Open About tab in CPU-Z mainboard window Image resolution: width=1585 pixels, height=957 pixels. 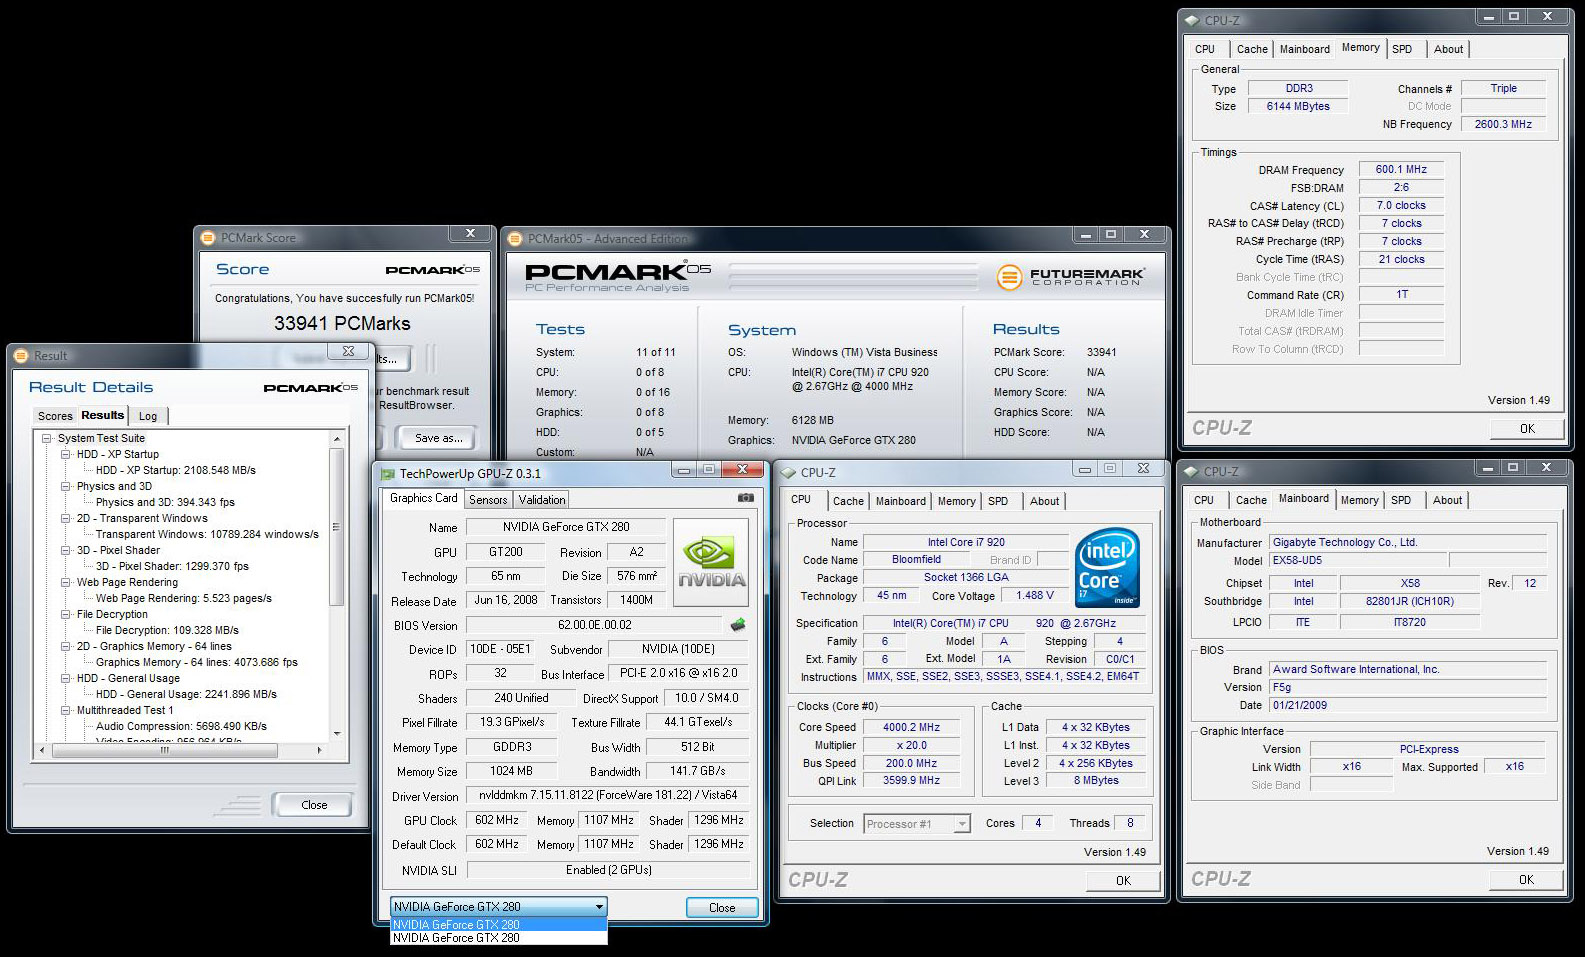pos(1447,500)
